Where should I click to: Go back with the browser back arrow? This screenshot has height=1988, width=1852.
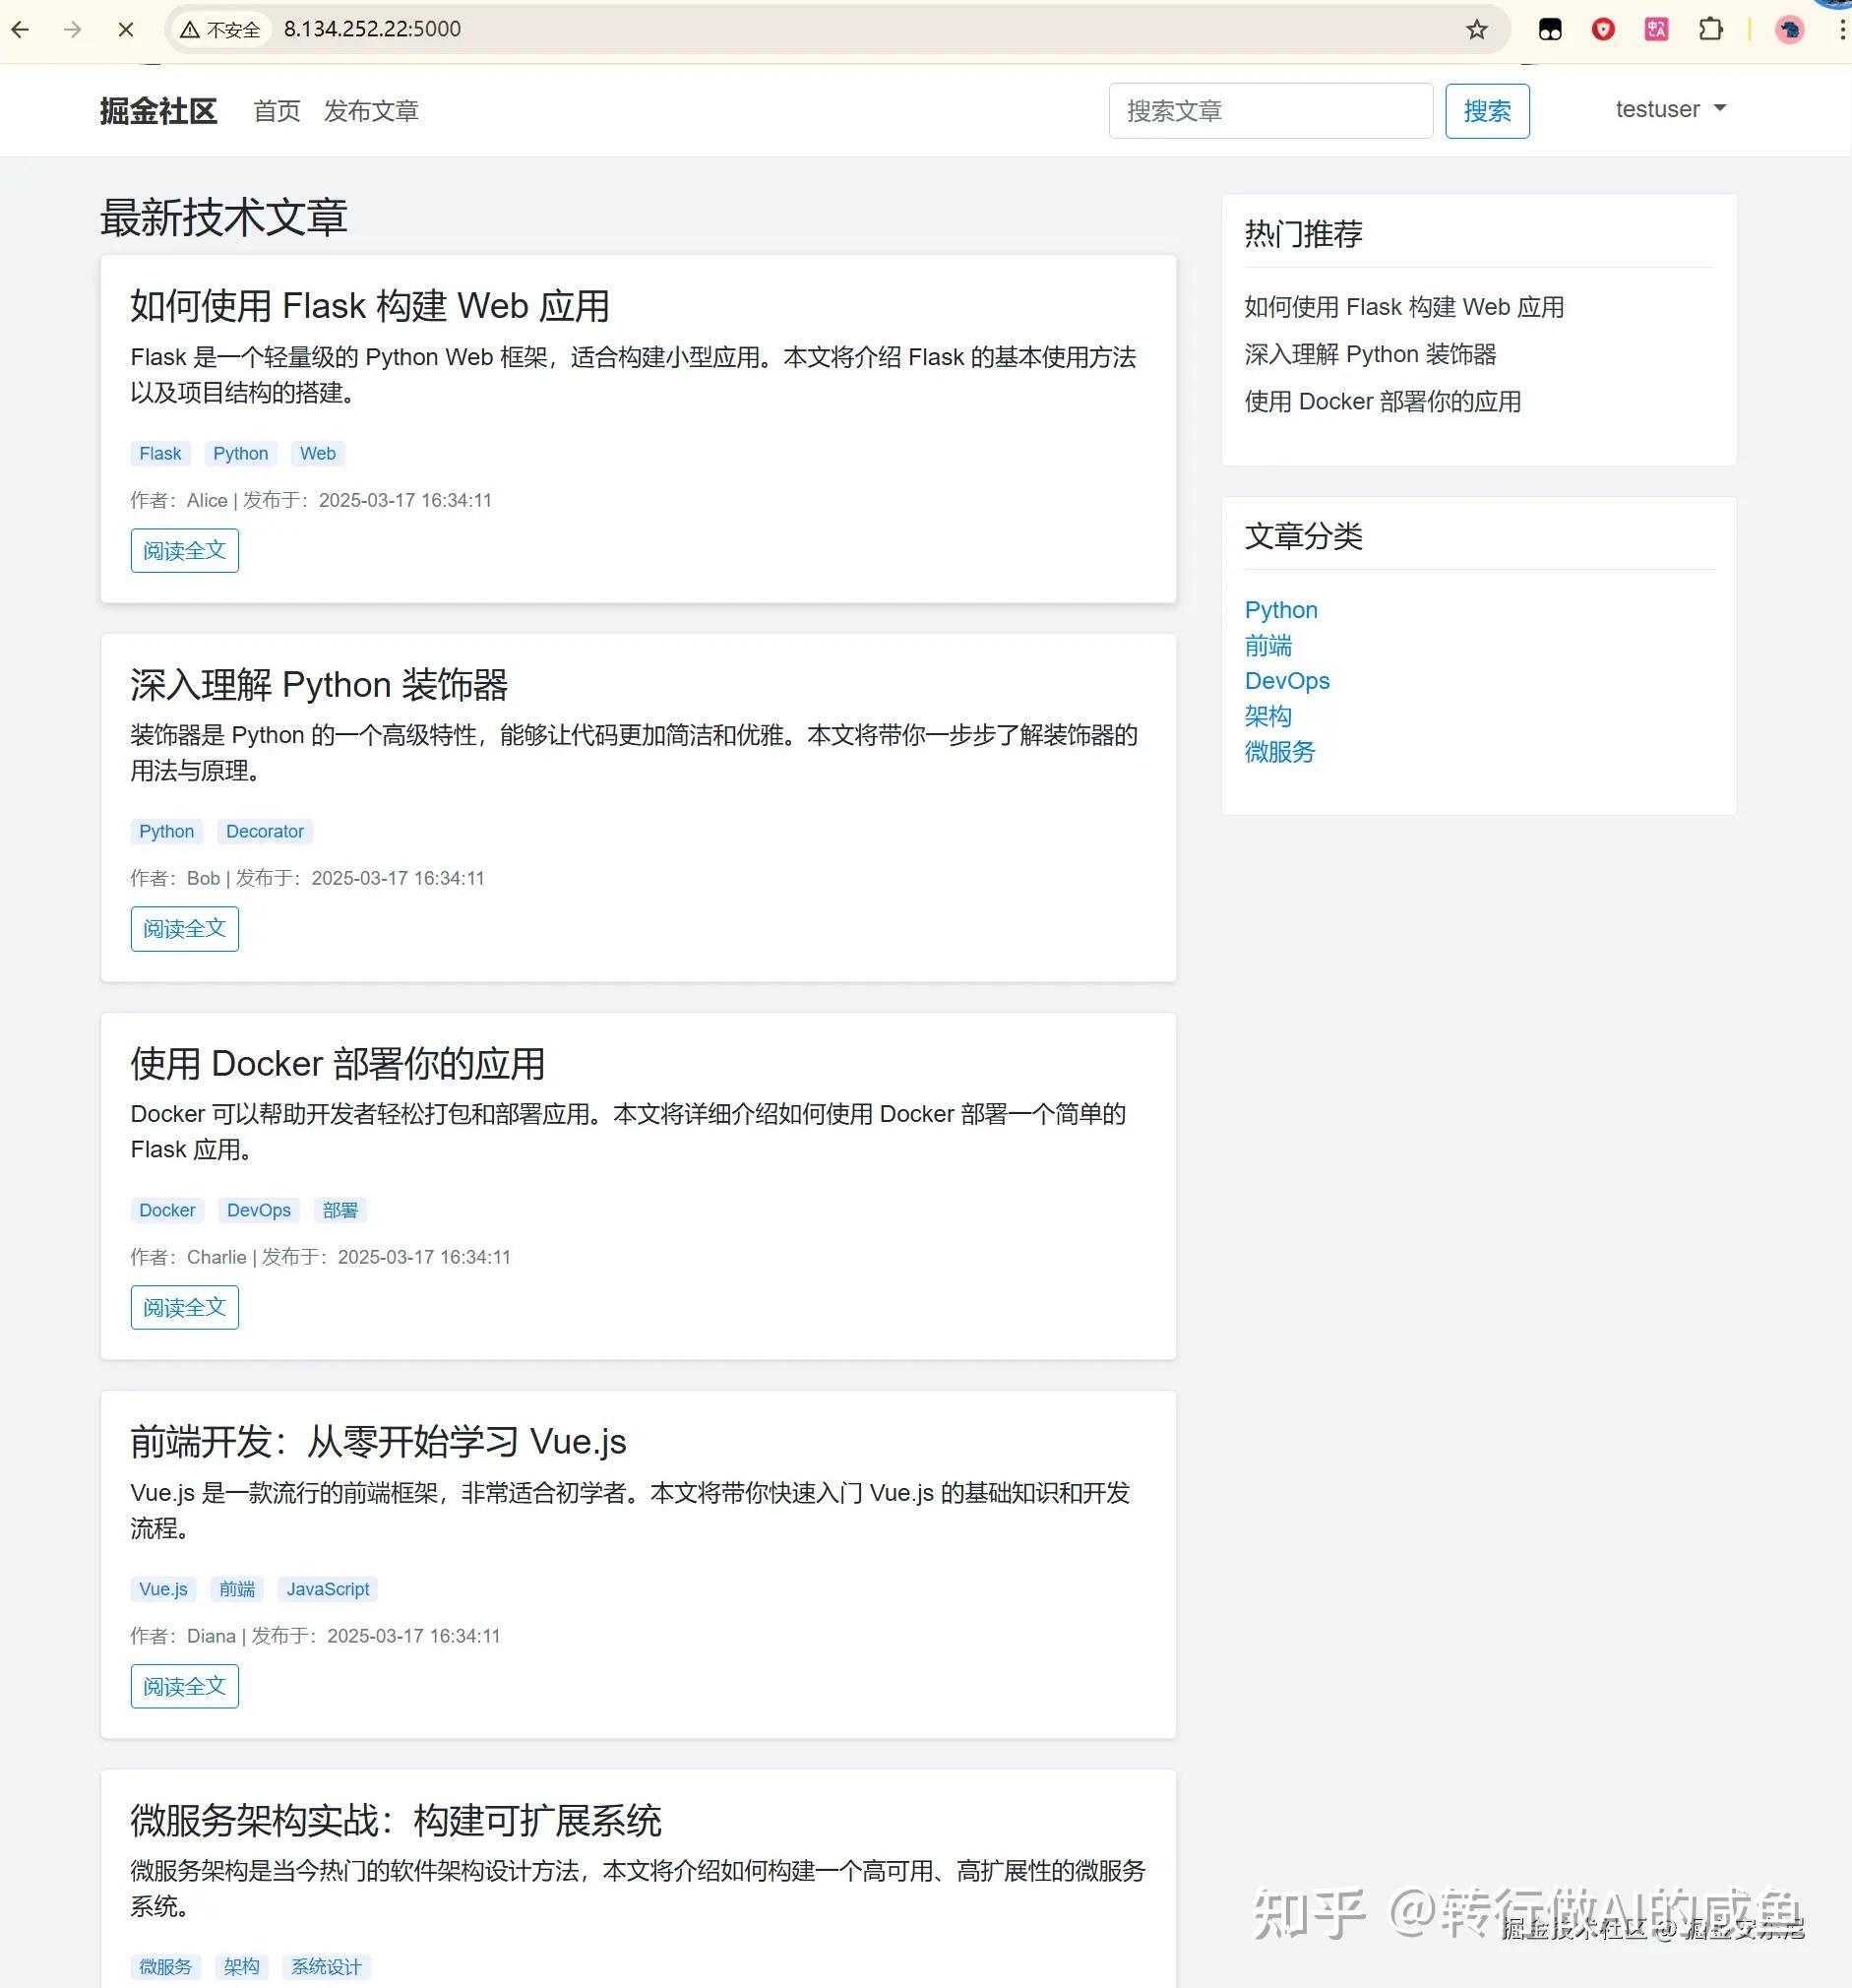[20, 29]
